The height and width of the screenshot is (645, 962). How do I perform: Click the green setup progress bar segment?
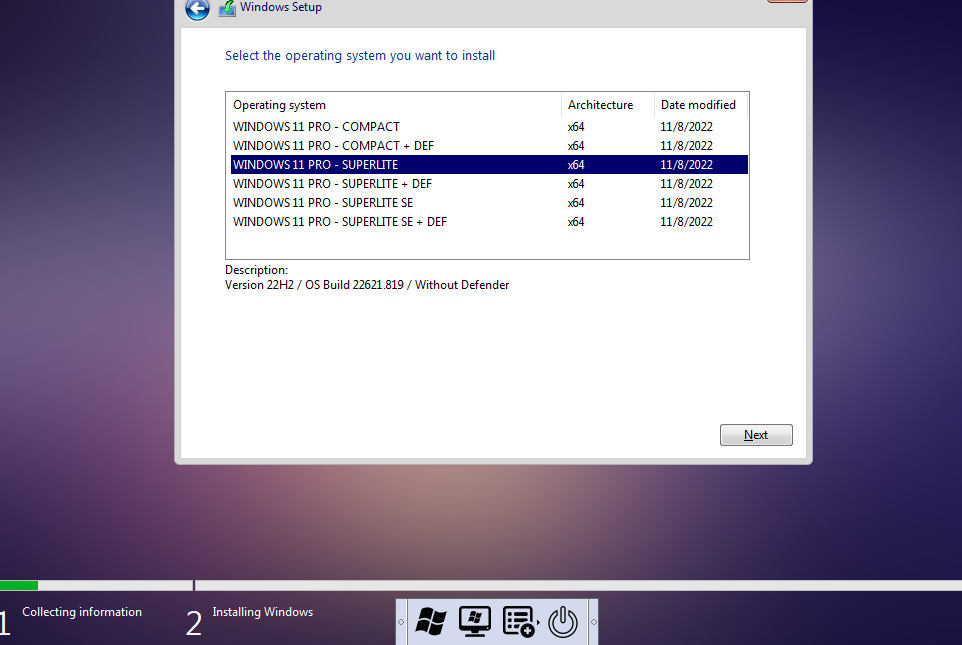[x=19, y=585]
